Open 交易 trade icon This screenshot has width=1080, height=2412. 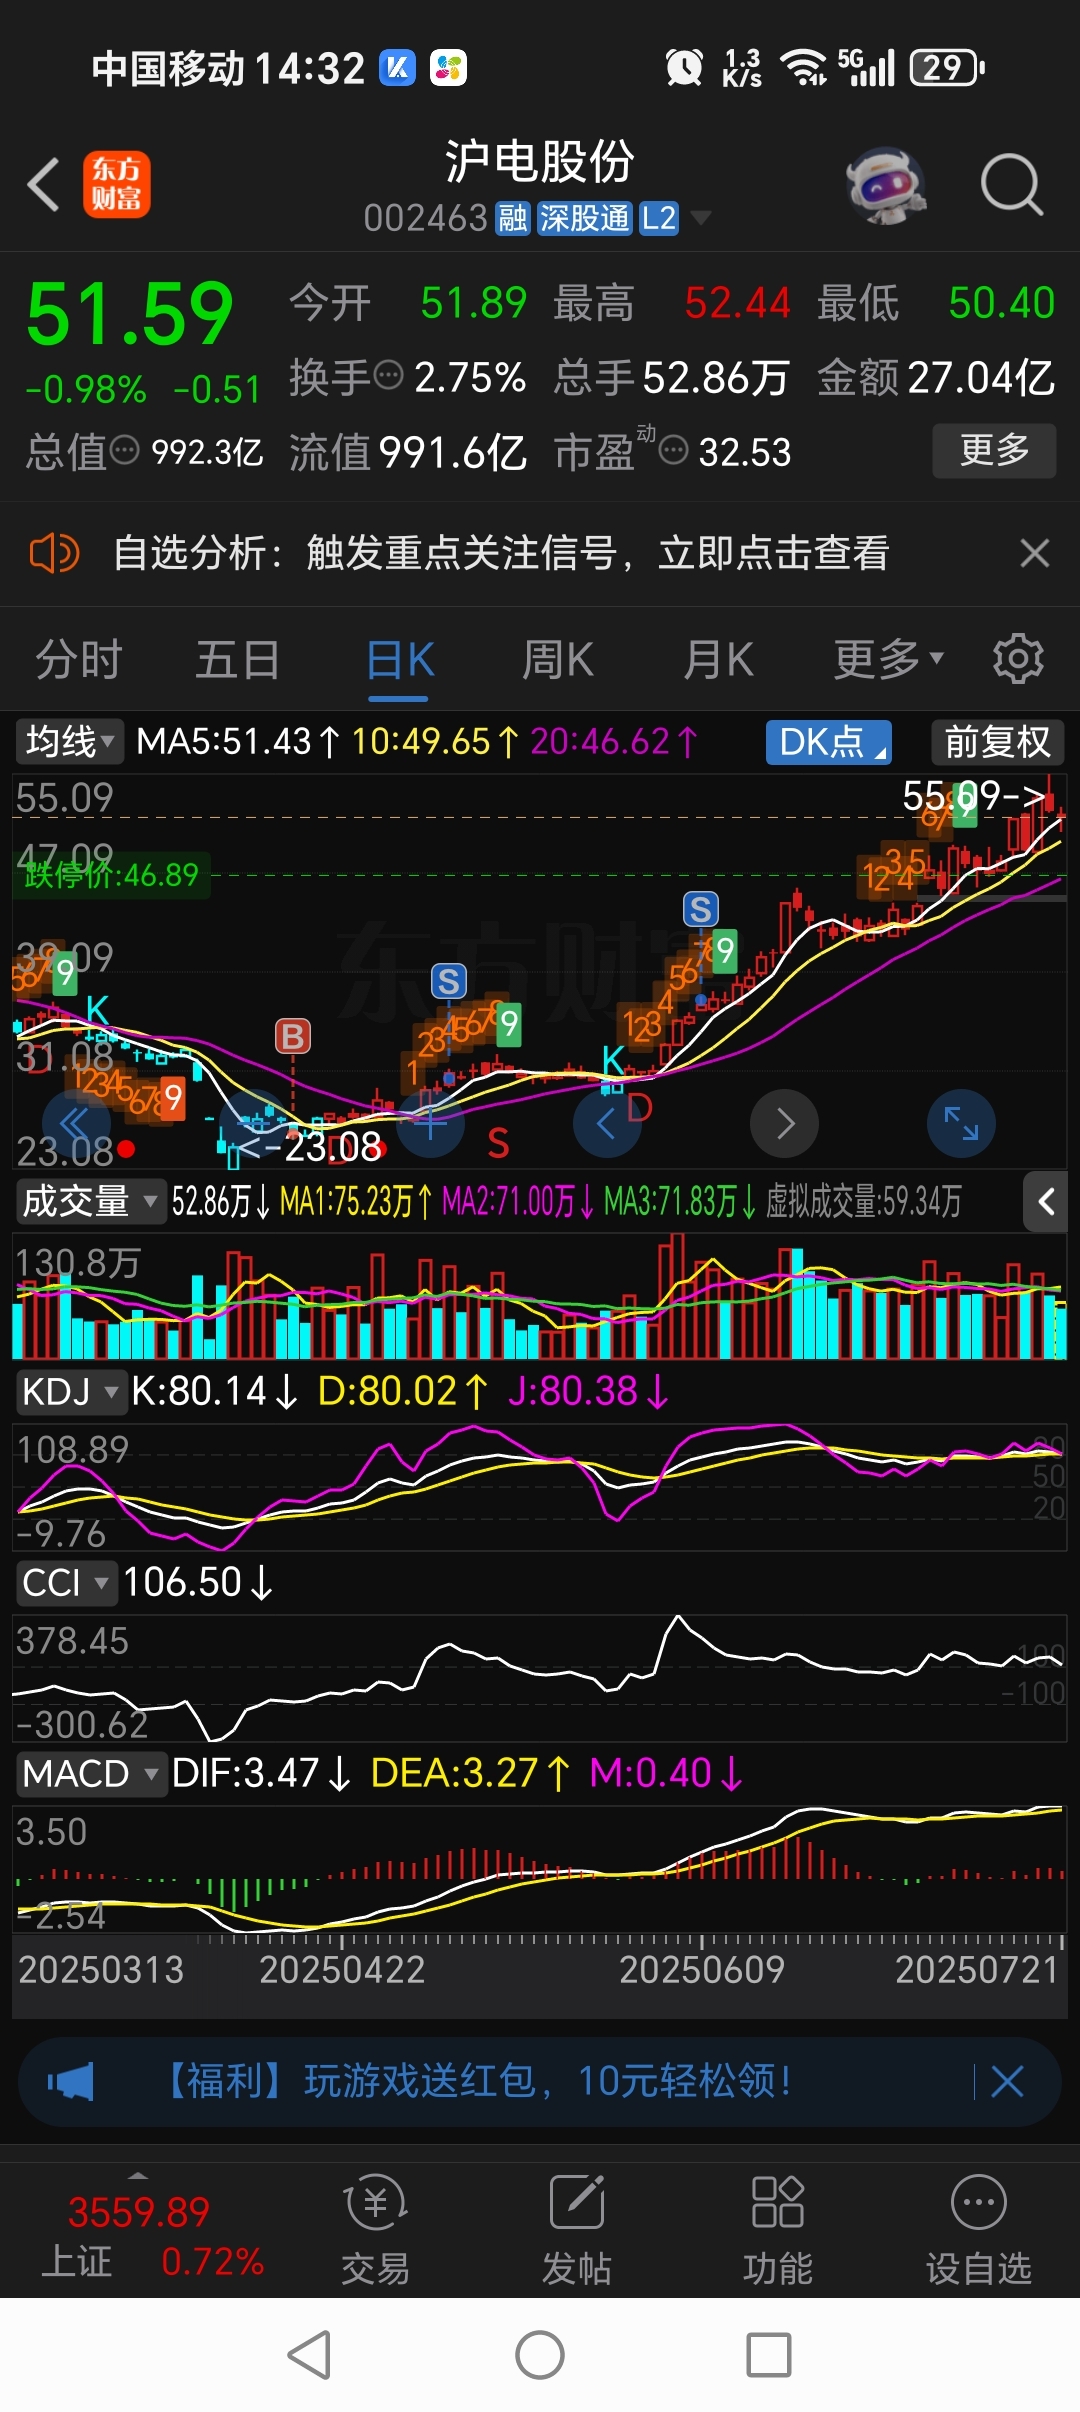tap(376, 2232)
